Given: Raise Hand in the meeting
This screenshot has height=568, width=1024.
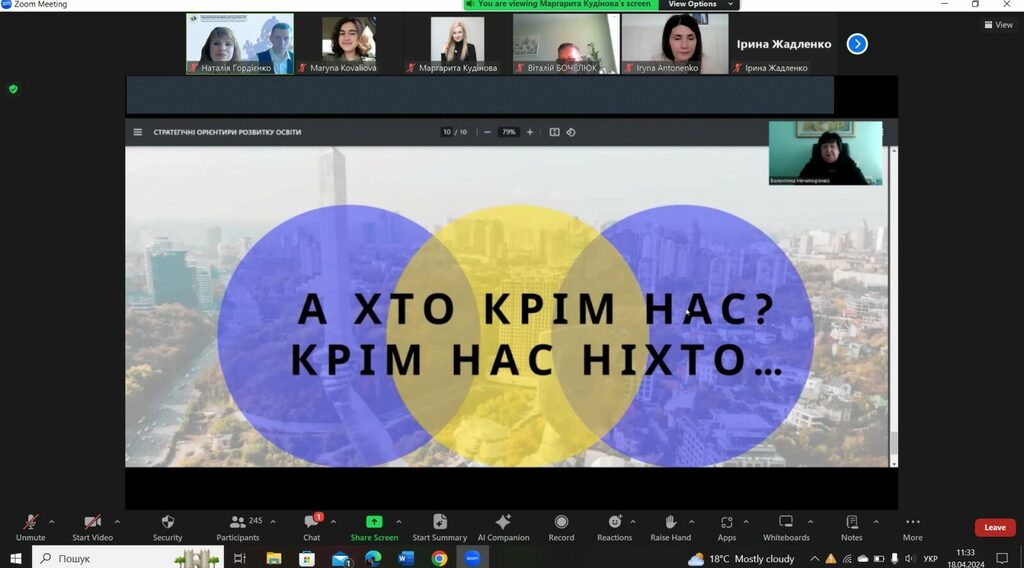Looking at the screenshot, I should [x=670, y=522].
